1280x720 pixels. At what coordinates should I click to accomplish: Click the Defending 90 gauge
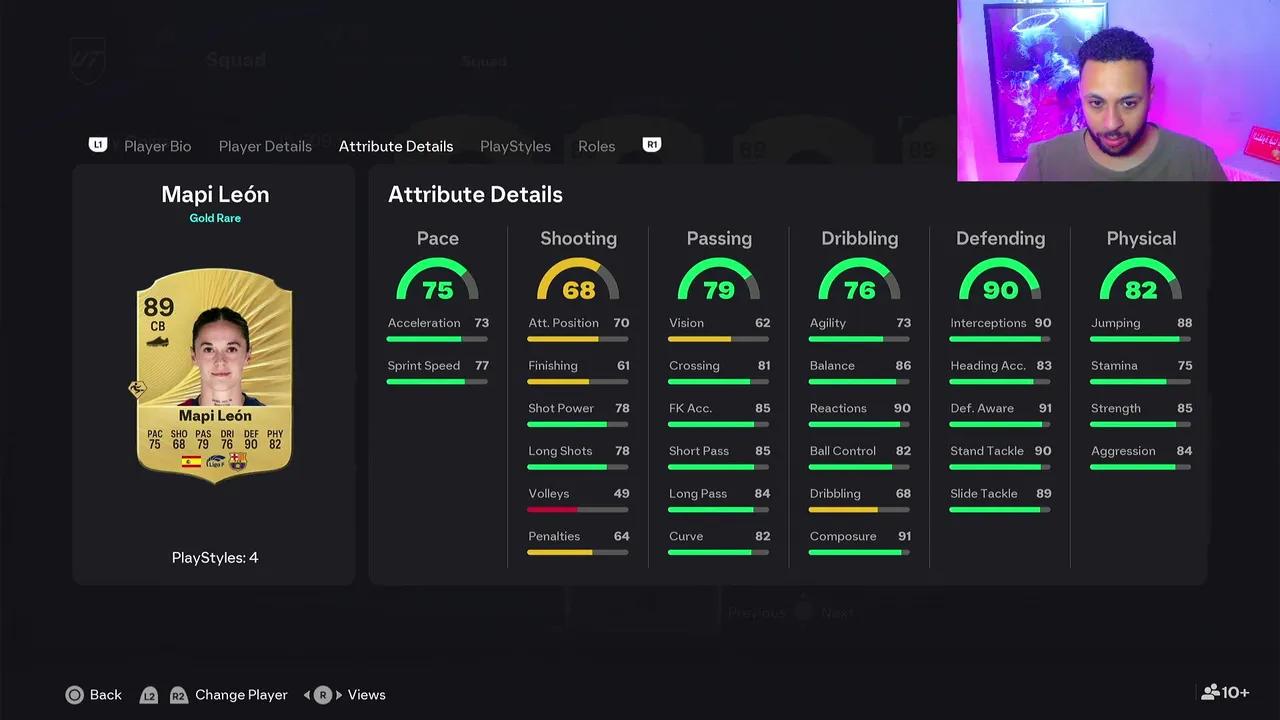coord(1000,279)
